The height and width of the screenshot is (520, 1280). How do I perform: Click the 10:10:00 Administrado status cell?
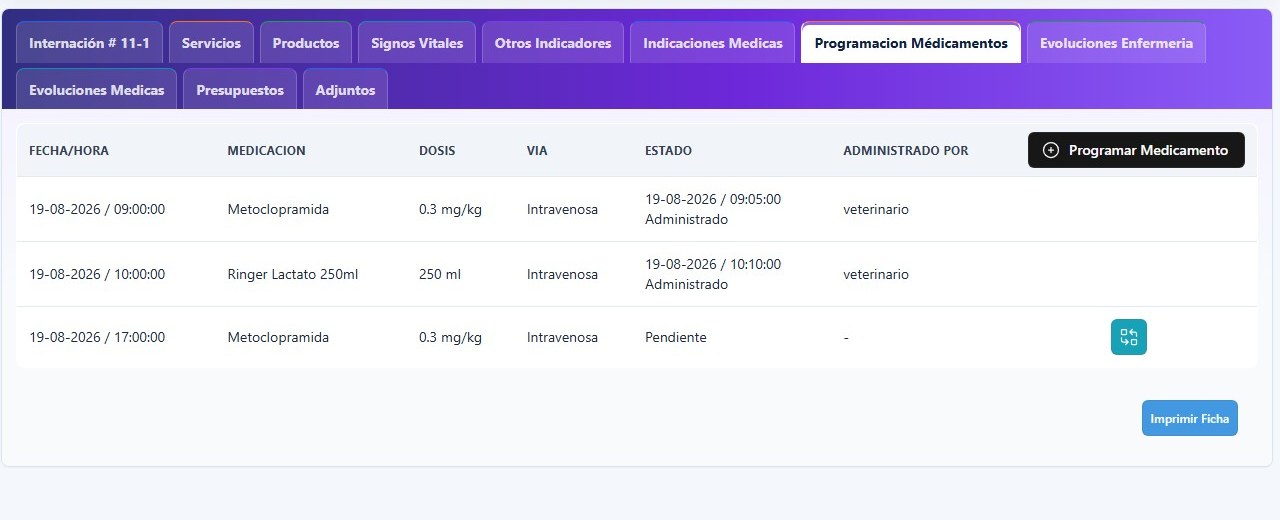[x=713, y=274]
